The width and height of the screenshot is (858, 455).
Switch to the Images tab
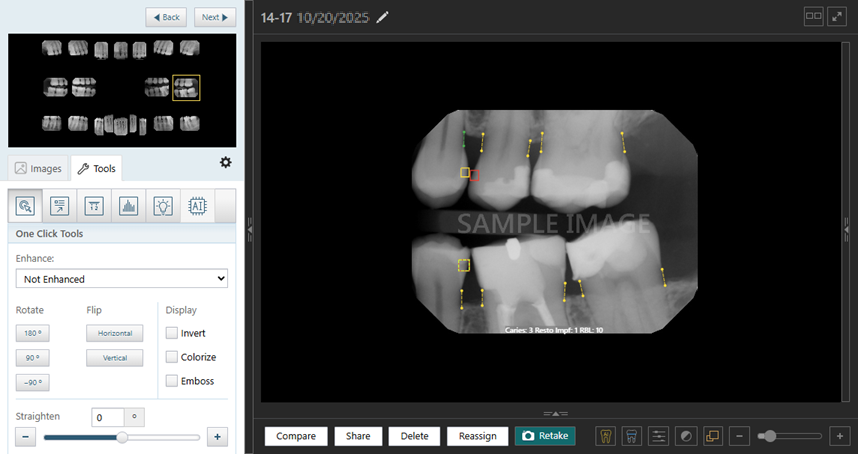pyautogui.click(x=38, y=169)
